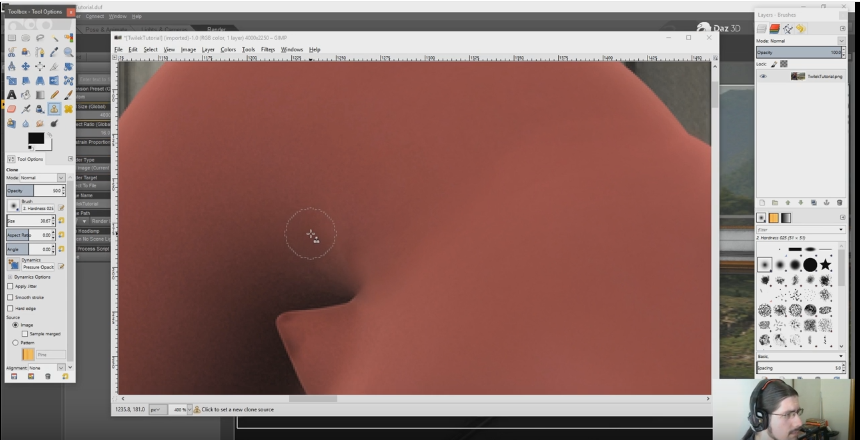Enable the Hard edge checkbox
Viewport: 860px width, 440px height.
tap(10, 308)
